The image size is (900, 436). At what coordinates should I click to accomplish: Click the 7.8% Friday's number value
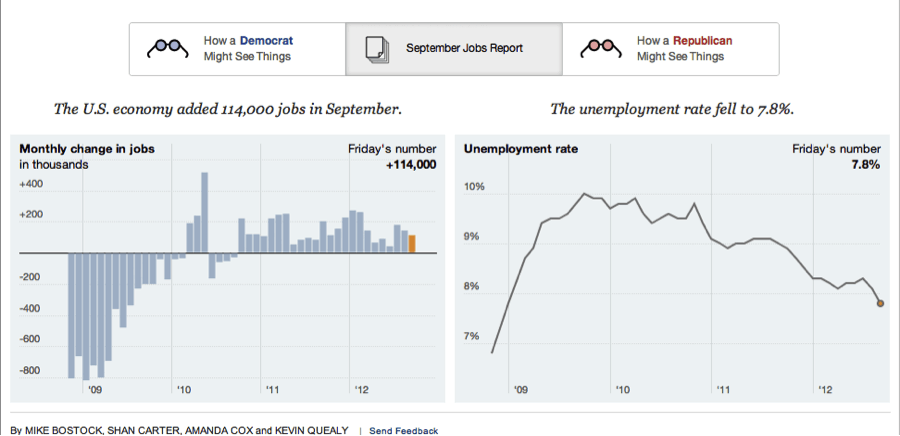(865, 165)
